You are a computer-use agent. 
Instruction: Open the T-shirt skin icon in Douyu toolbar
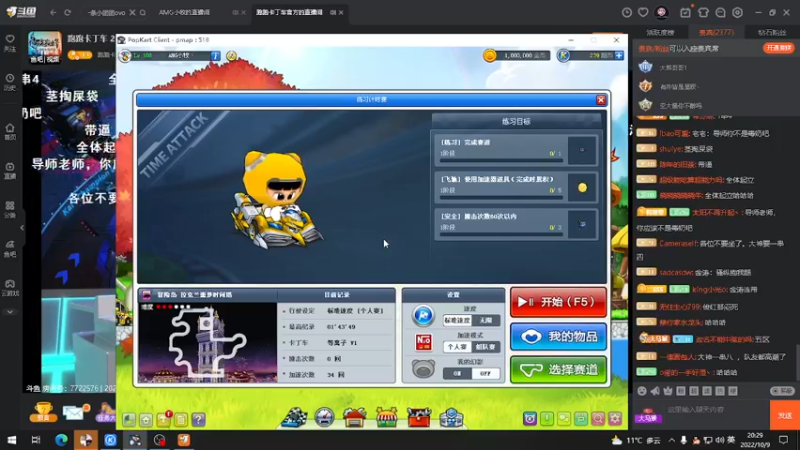(x=703, y=12)
